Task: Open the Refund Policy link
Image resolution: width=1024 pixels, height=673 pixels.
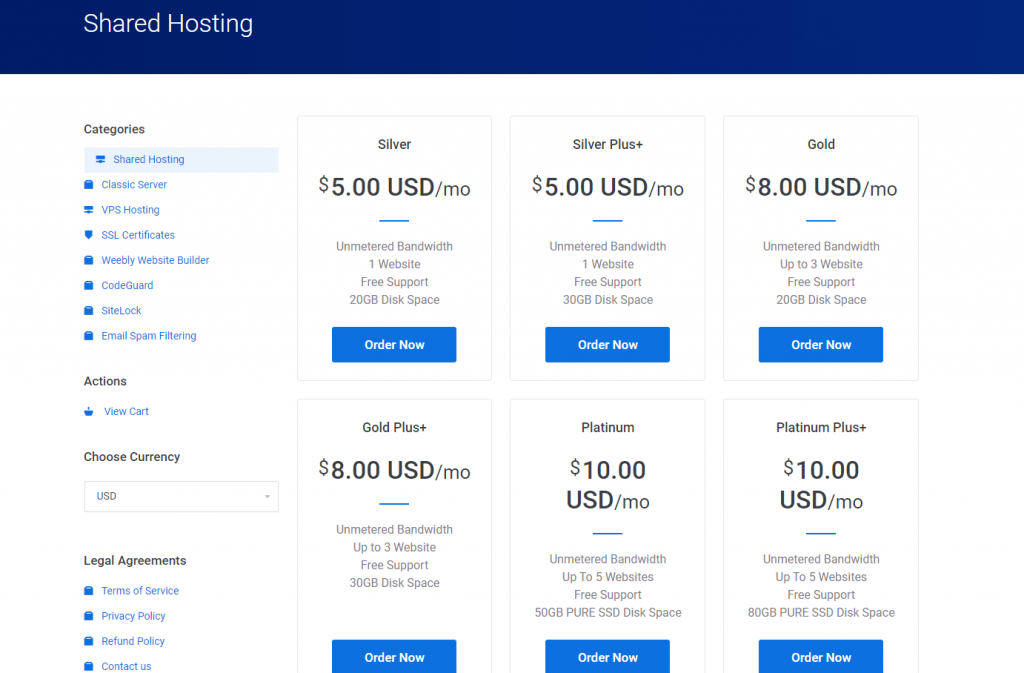Action: [133, 642]
